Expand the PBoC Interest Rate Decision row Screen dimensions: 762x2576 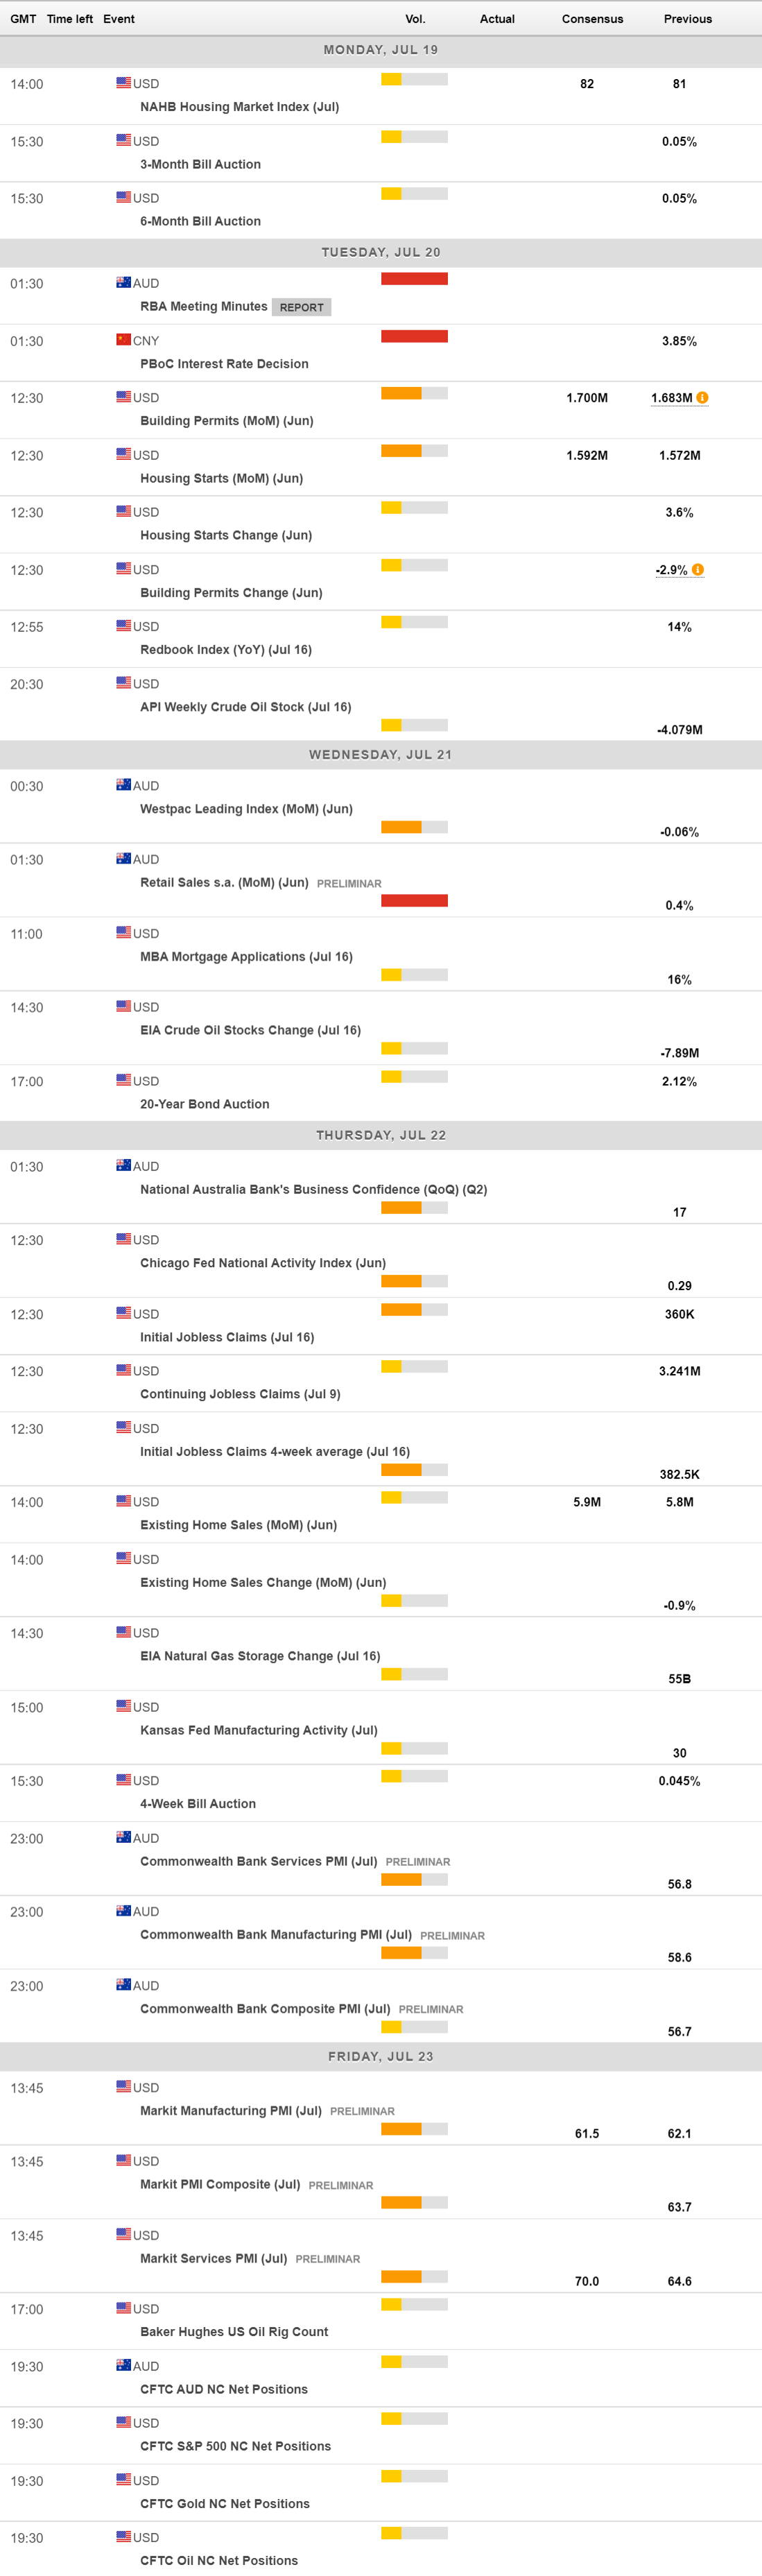click(x=224, y=364)
